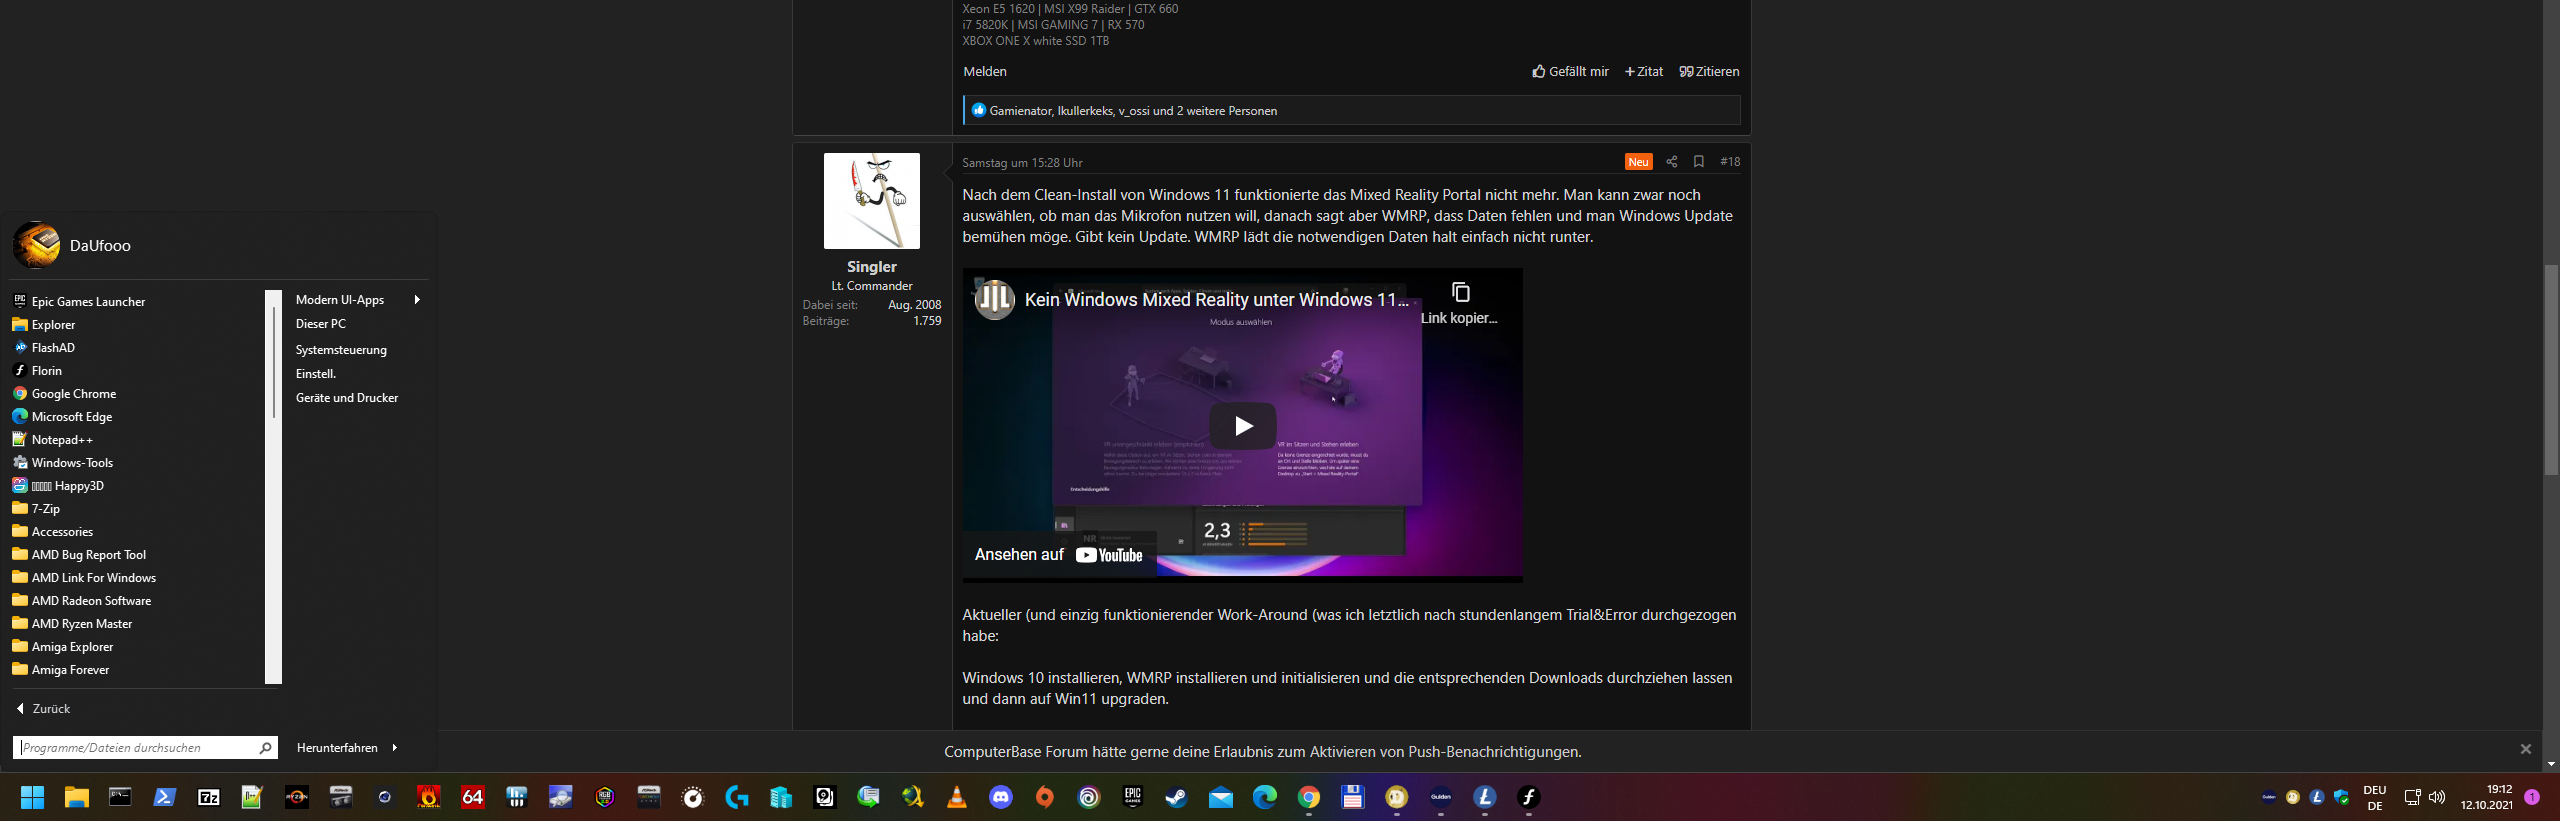2560x821 pixels.
Task: Click share icon on post #18
Action: tap(1672, 162)
